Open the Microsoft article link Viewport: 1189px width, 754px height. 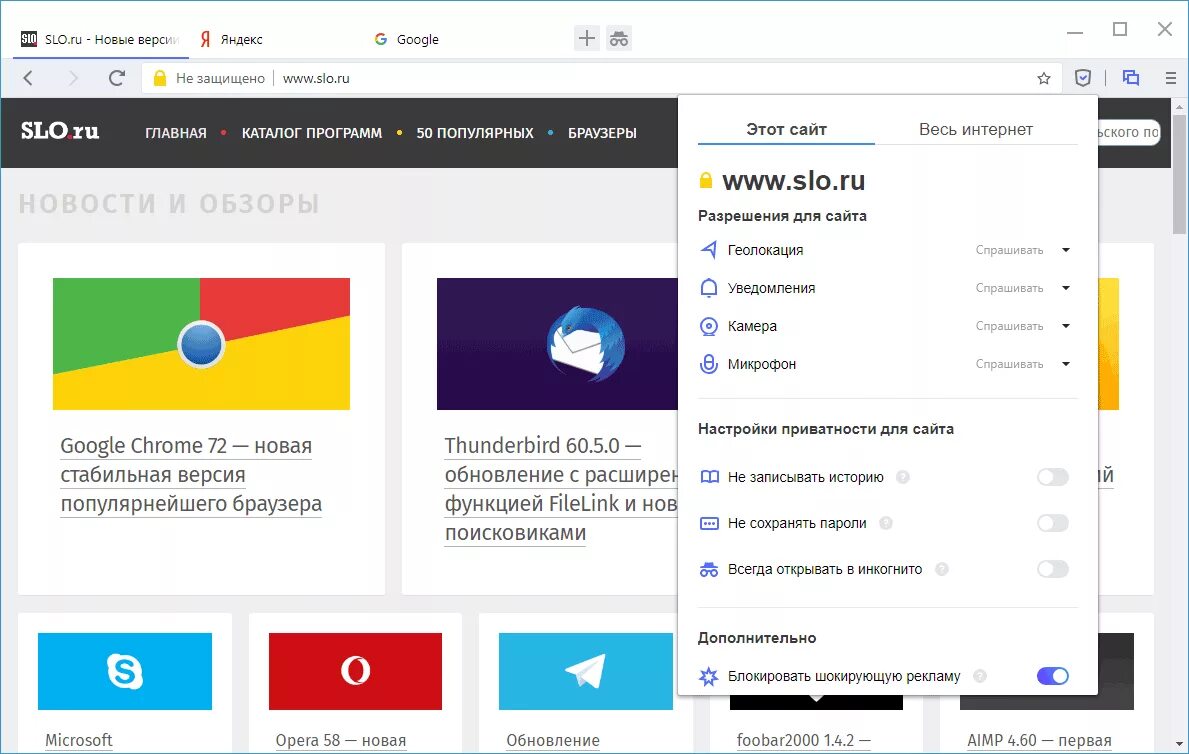coord(79,740)
